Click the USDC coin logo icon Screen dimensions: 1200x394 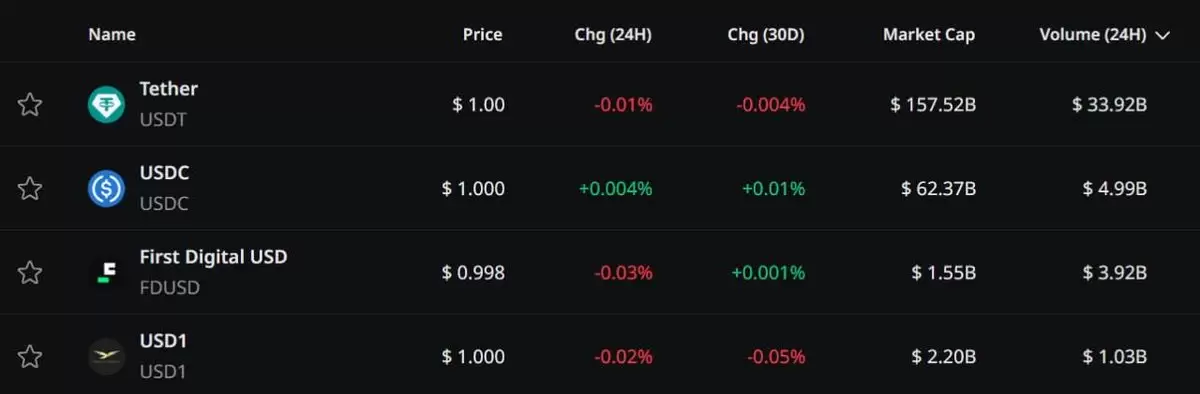tap(107, 188)
